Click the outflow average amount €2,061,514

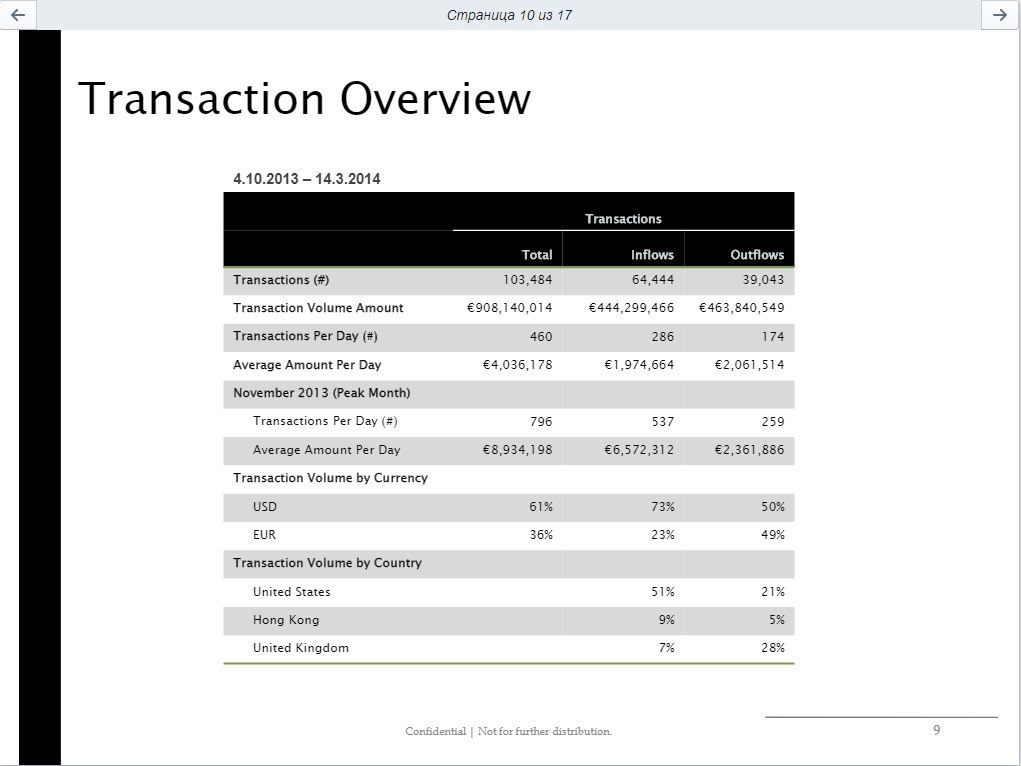pos(749,365)
